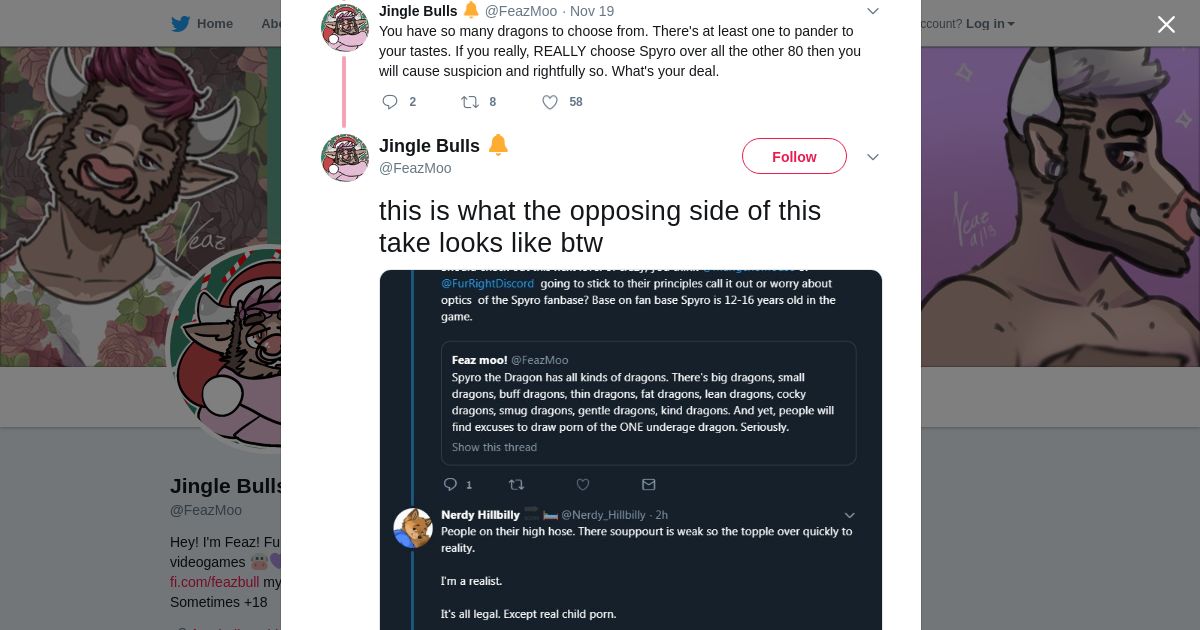Open Jingle Bulls avatar in main tweet
This screenshot has height=630, width=1200.
[345, 158]
